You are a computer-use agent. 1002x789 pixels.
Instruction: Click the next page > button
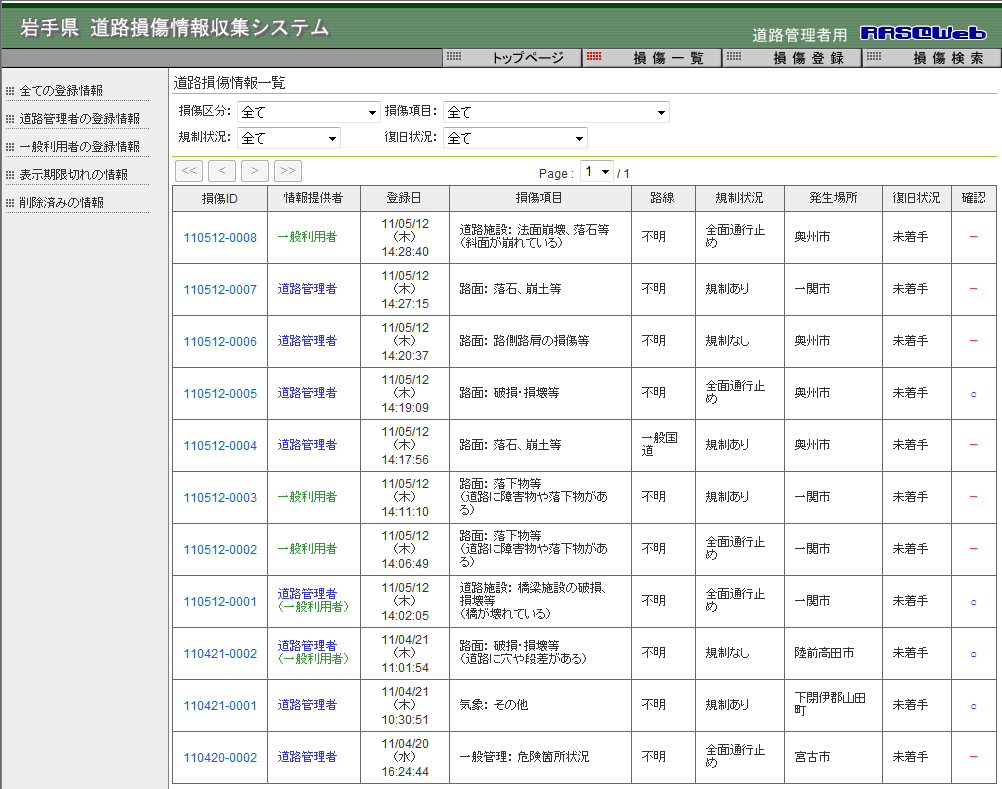pos(255,170)
